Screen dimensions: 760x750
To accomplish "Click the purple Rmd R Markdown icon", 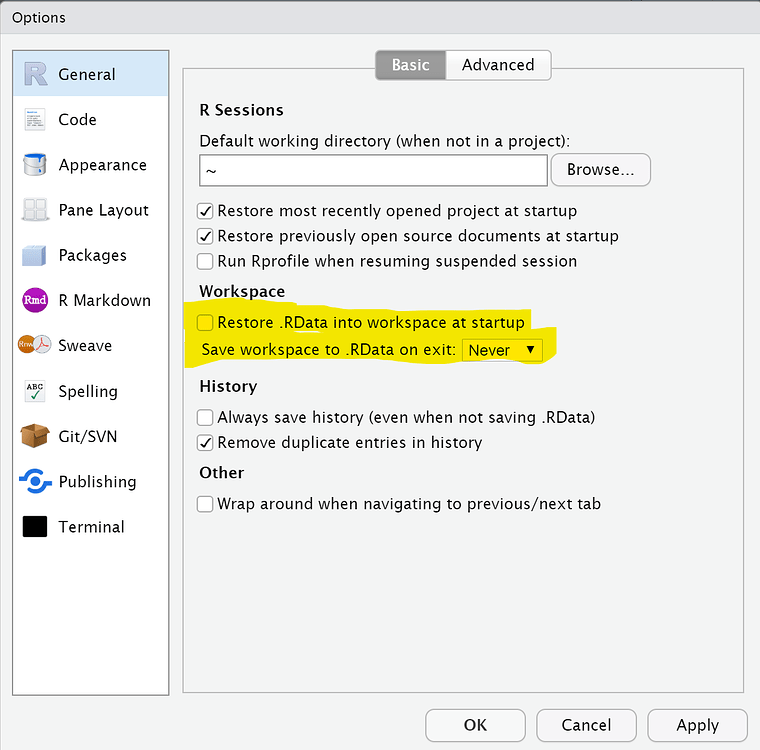I will (x=35, y=300).
